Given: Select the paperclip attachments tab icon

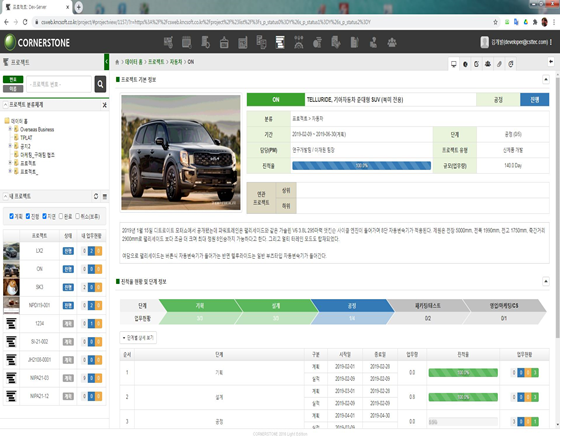Looking at the screenshot, I should [499, 64].
